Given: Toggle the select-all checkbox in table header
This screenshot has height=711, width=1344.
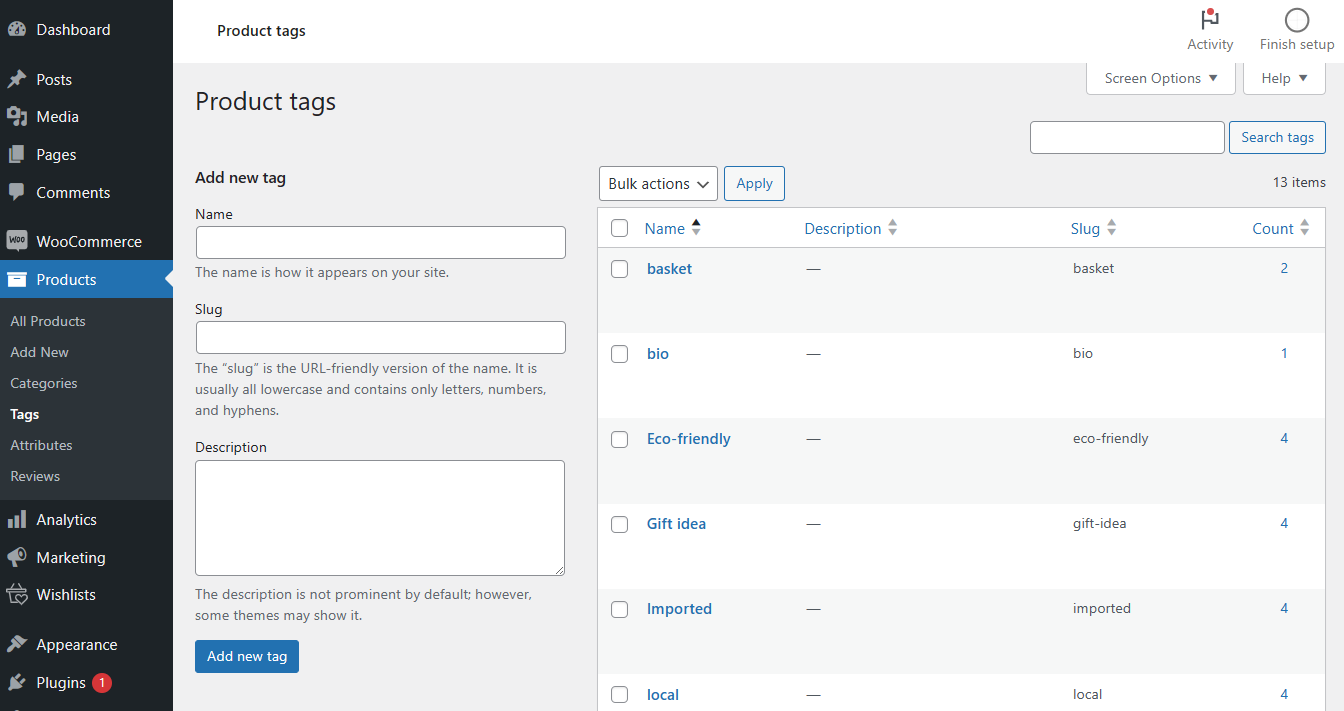Looking at the screenshot, I should pyautogui.click(x=620, y=228).
